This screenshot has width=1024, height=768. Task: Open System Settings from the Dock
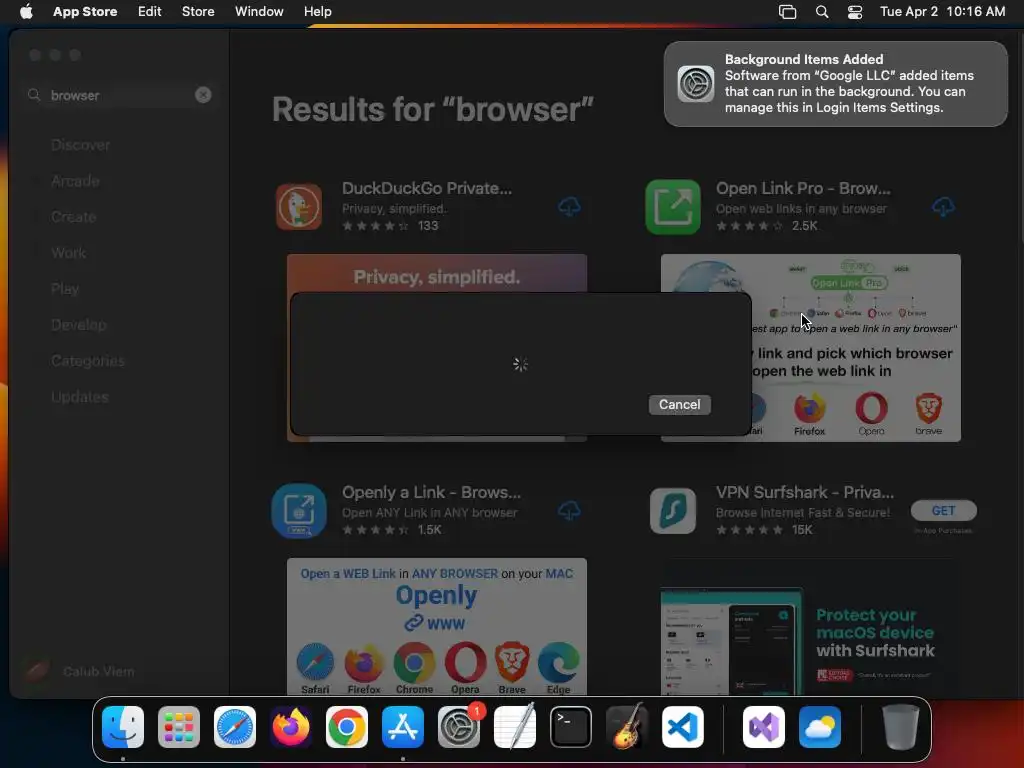pos(459,727)
